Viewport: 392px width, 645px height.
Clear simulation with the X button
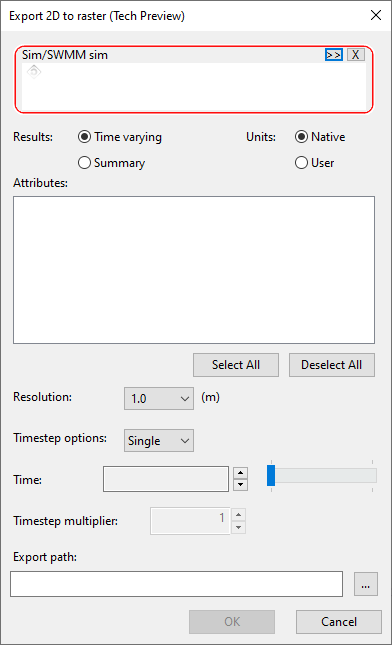click(x=356, y=55)
